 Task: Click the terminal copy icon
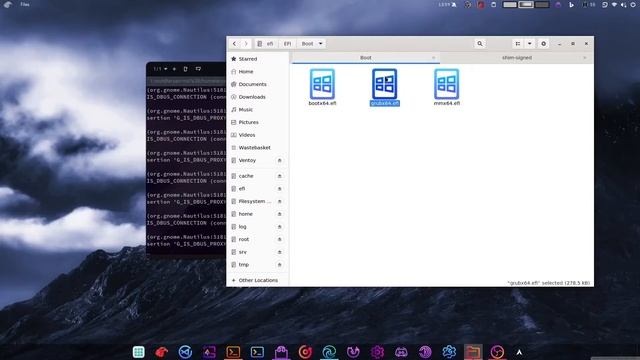coord(186,69)
